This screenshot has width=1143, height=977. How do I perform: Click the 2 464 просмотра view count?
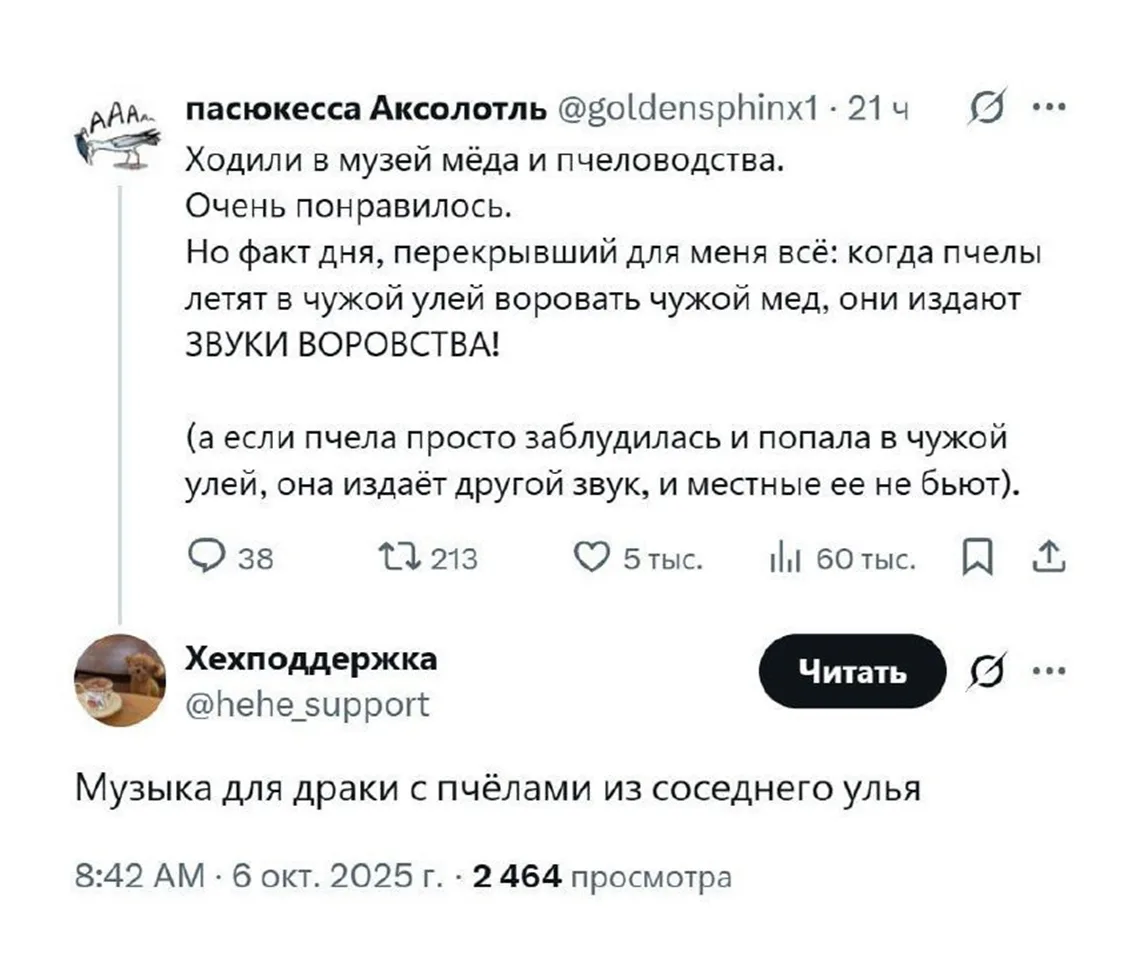601,878
